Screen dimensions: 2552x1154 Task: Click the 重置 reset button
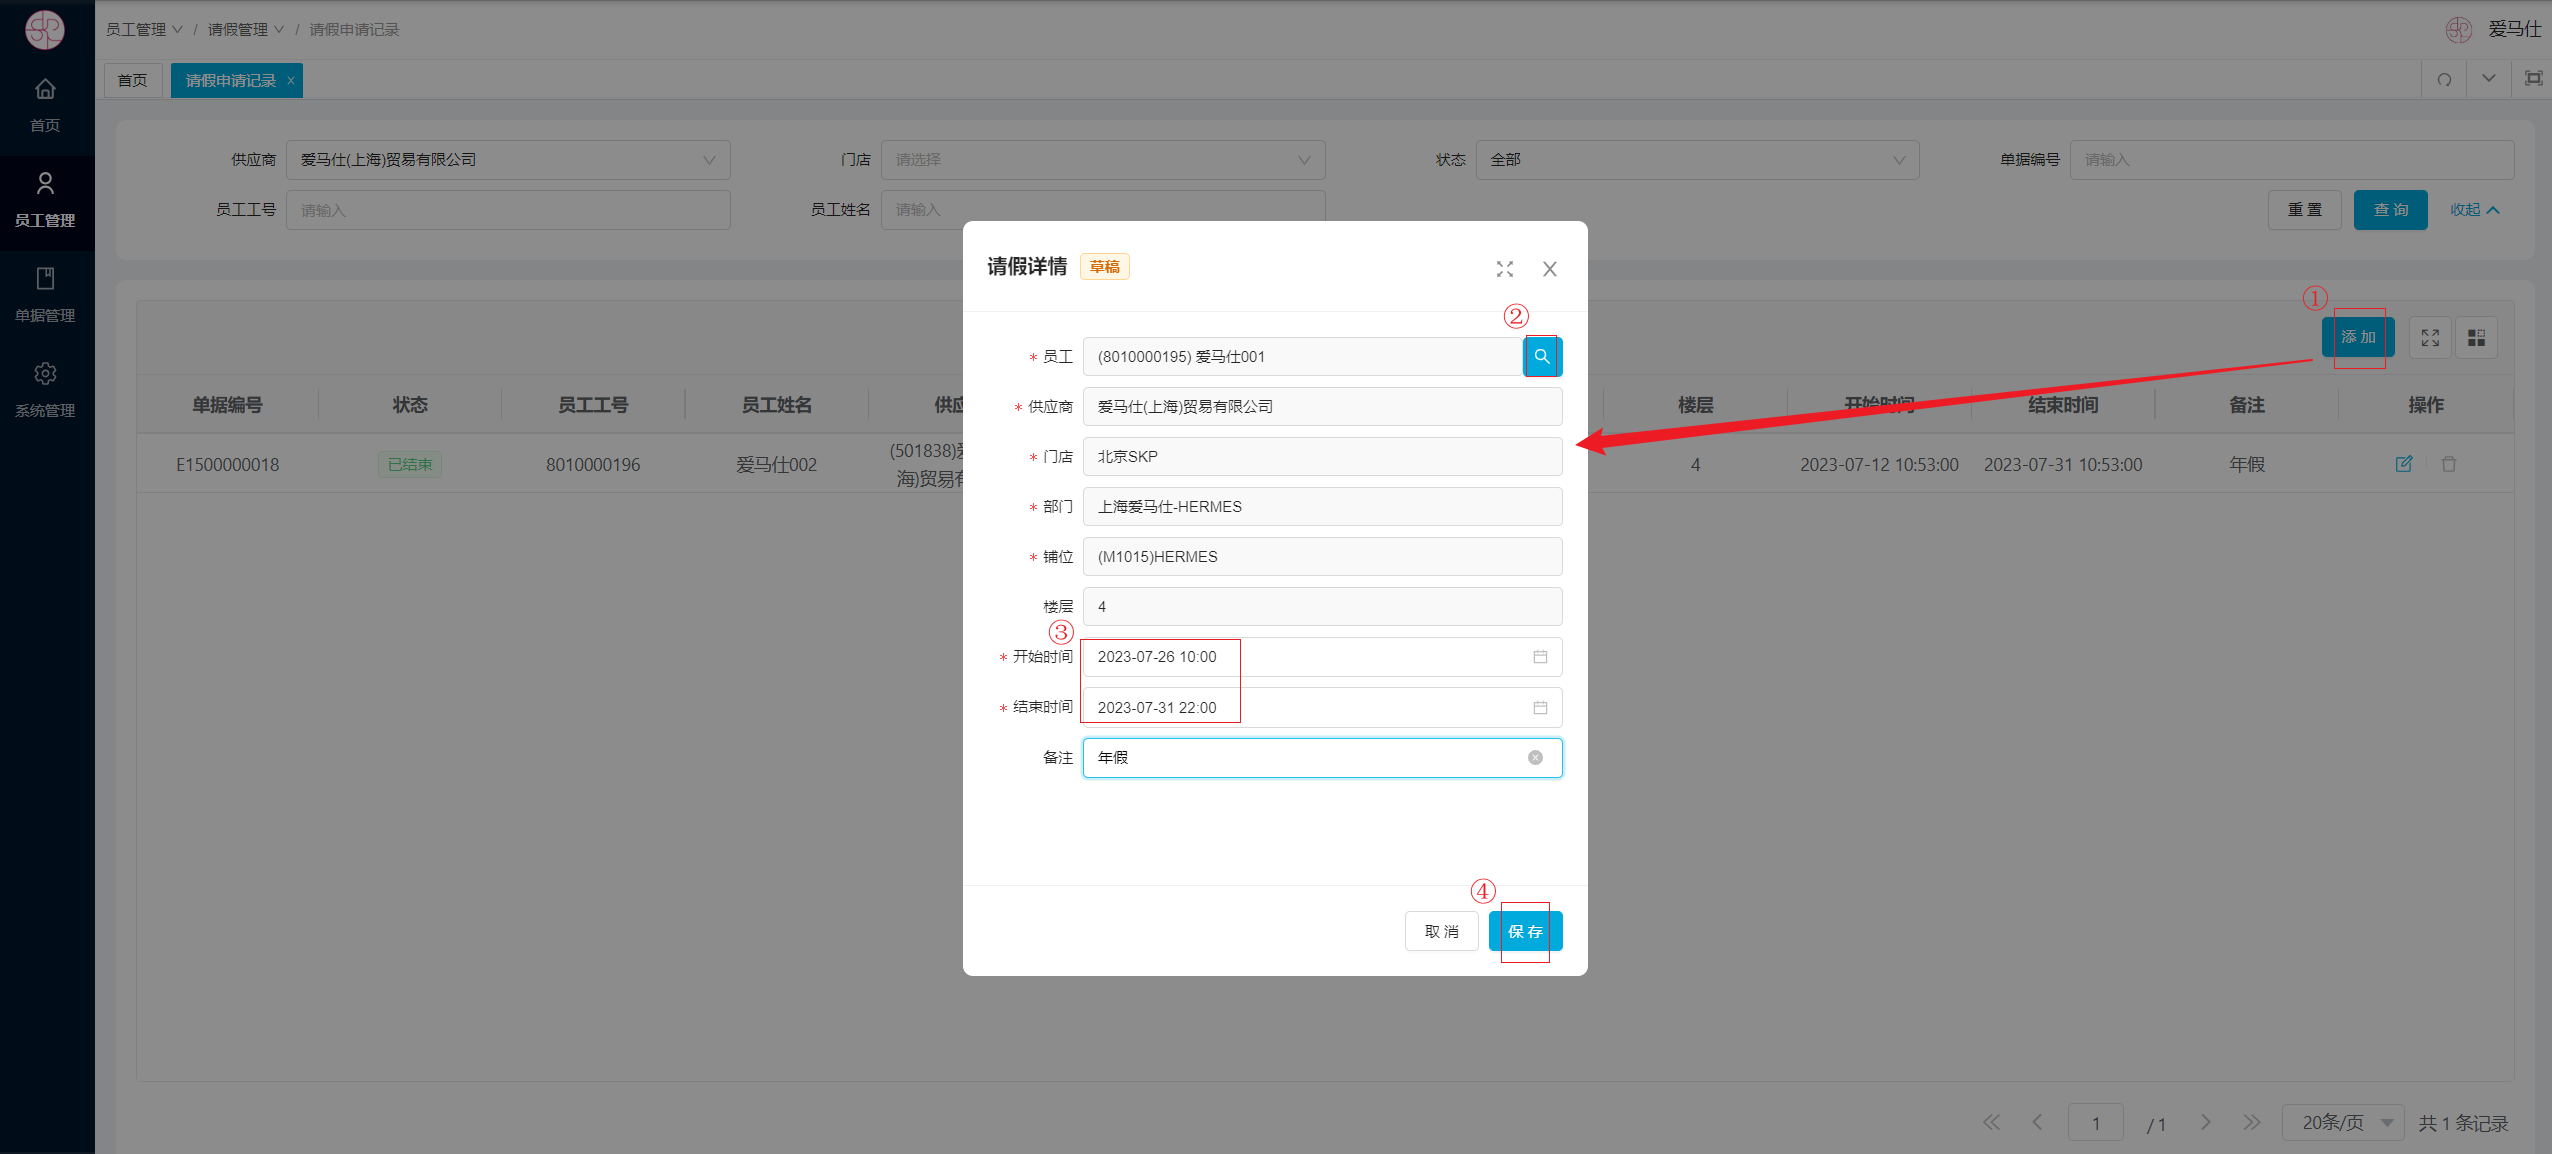point(2304,210)
